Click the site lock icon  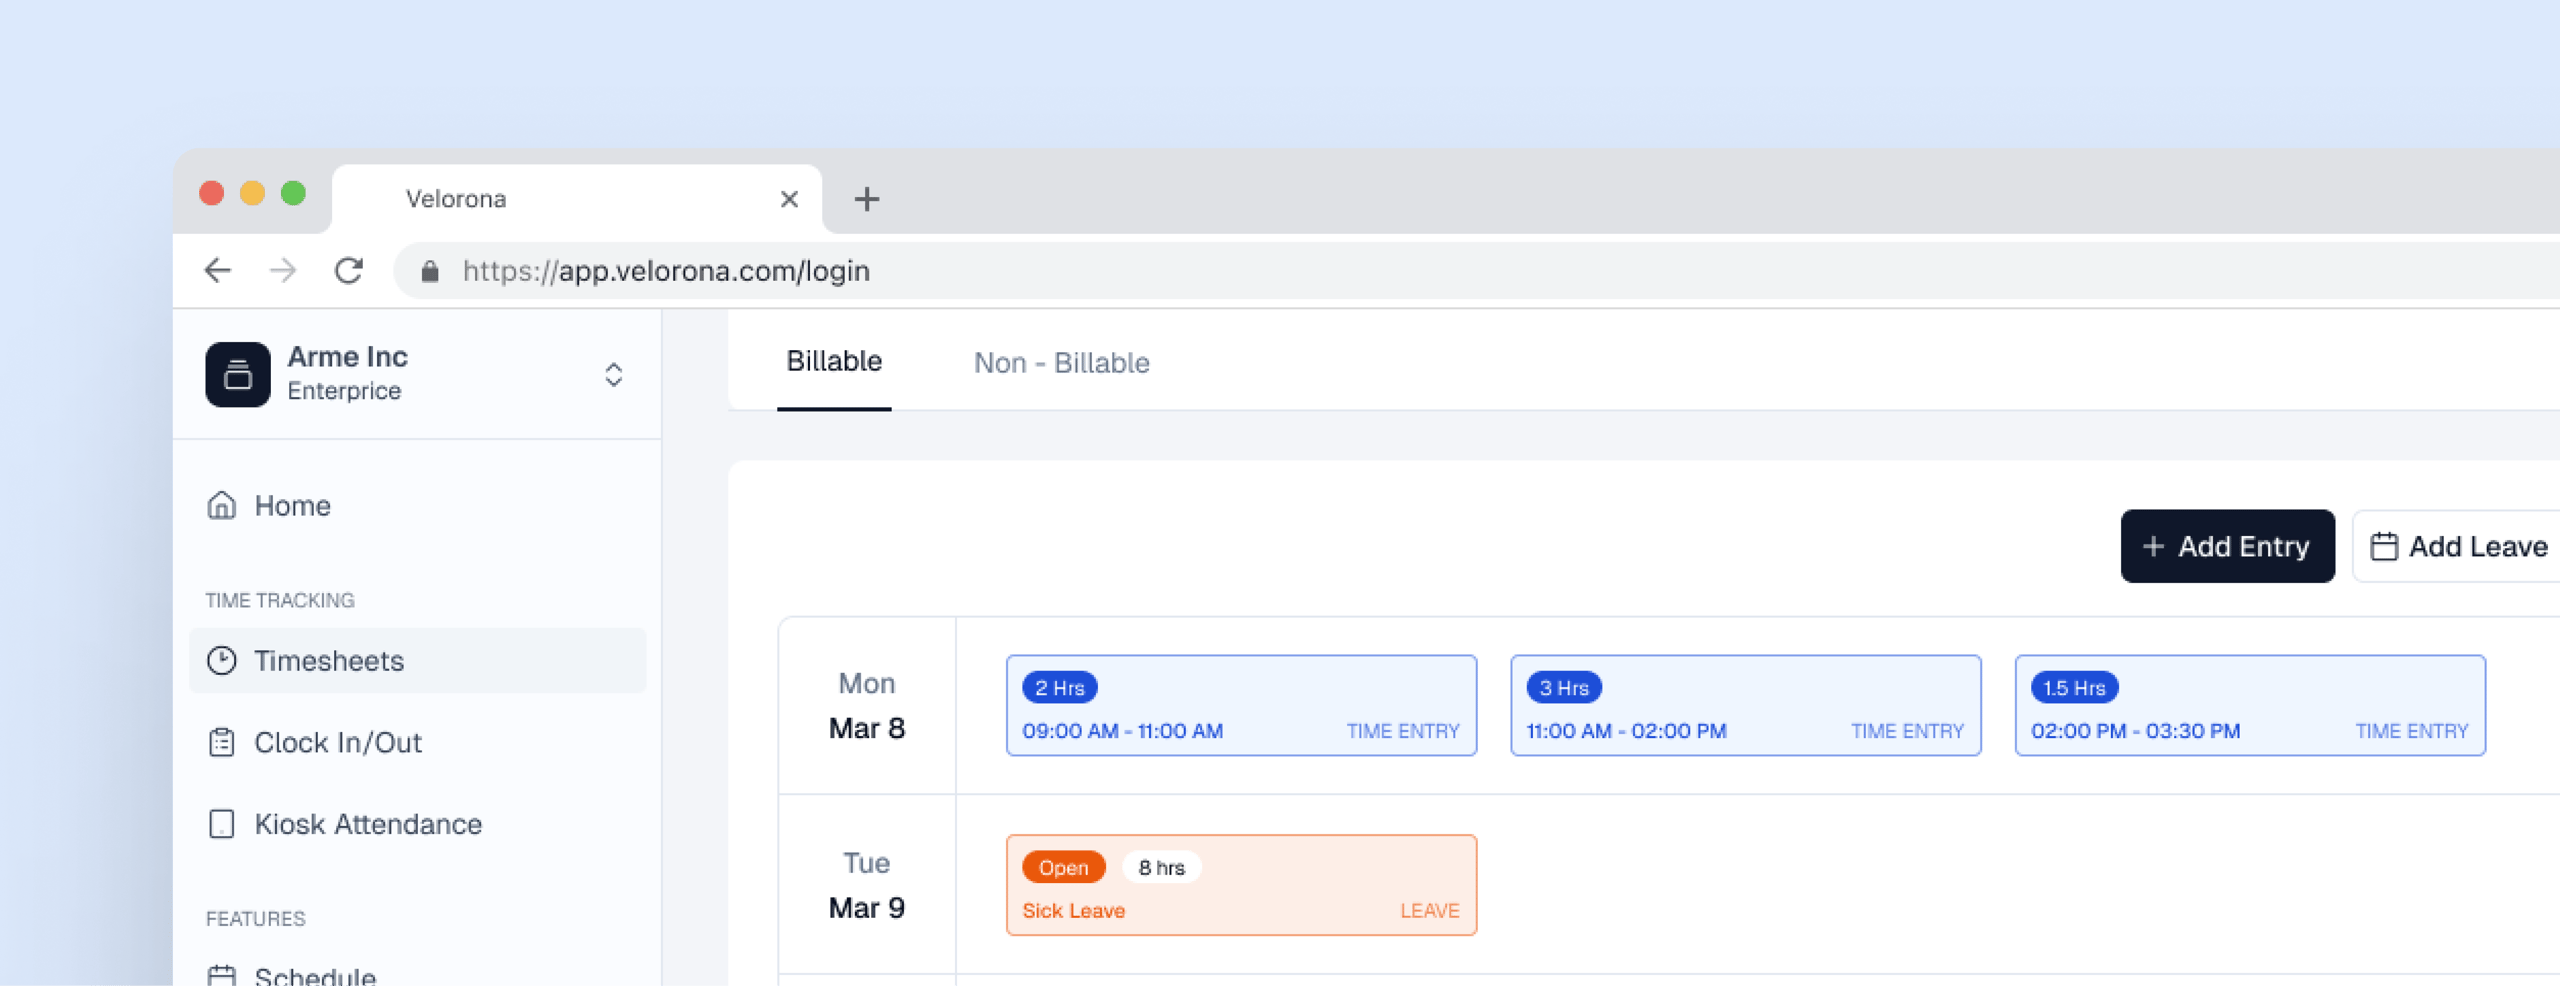(430, 271)
